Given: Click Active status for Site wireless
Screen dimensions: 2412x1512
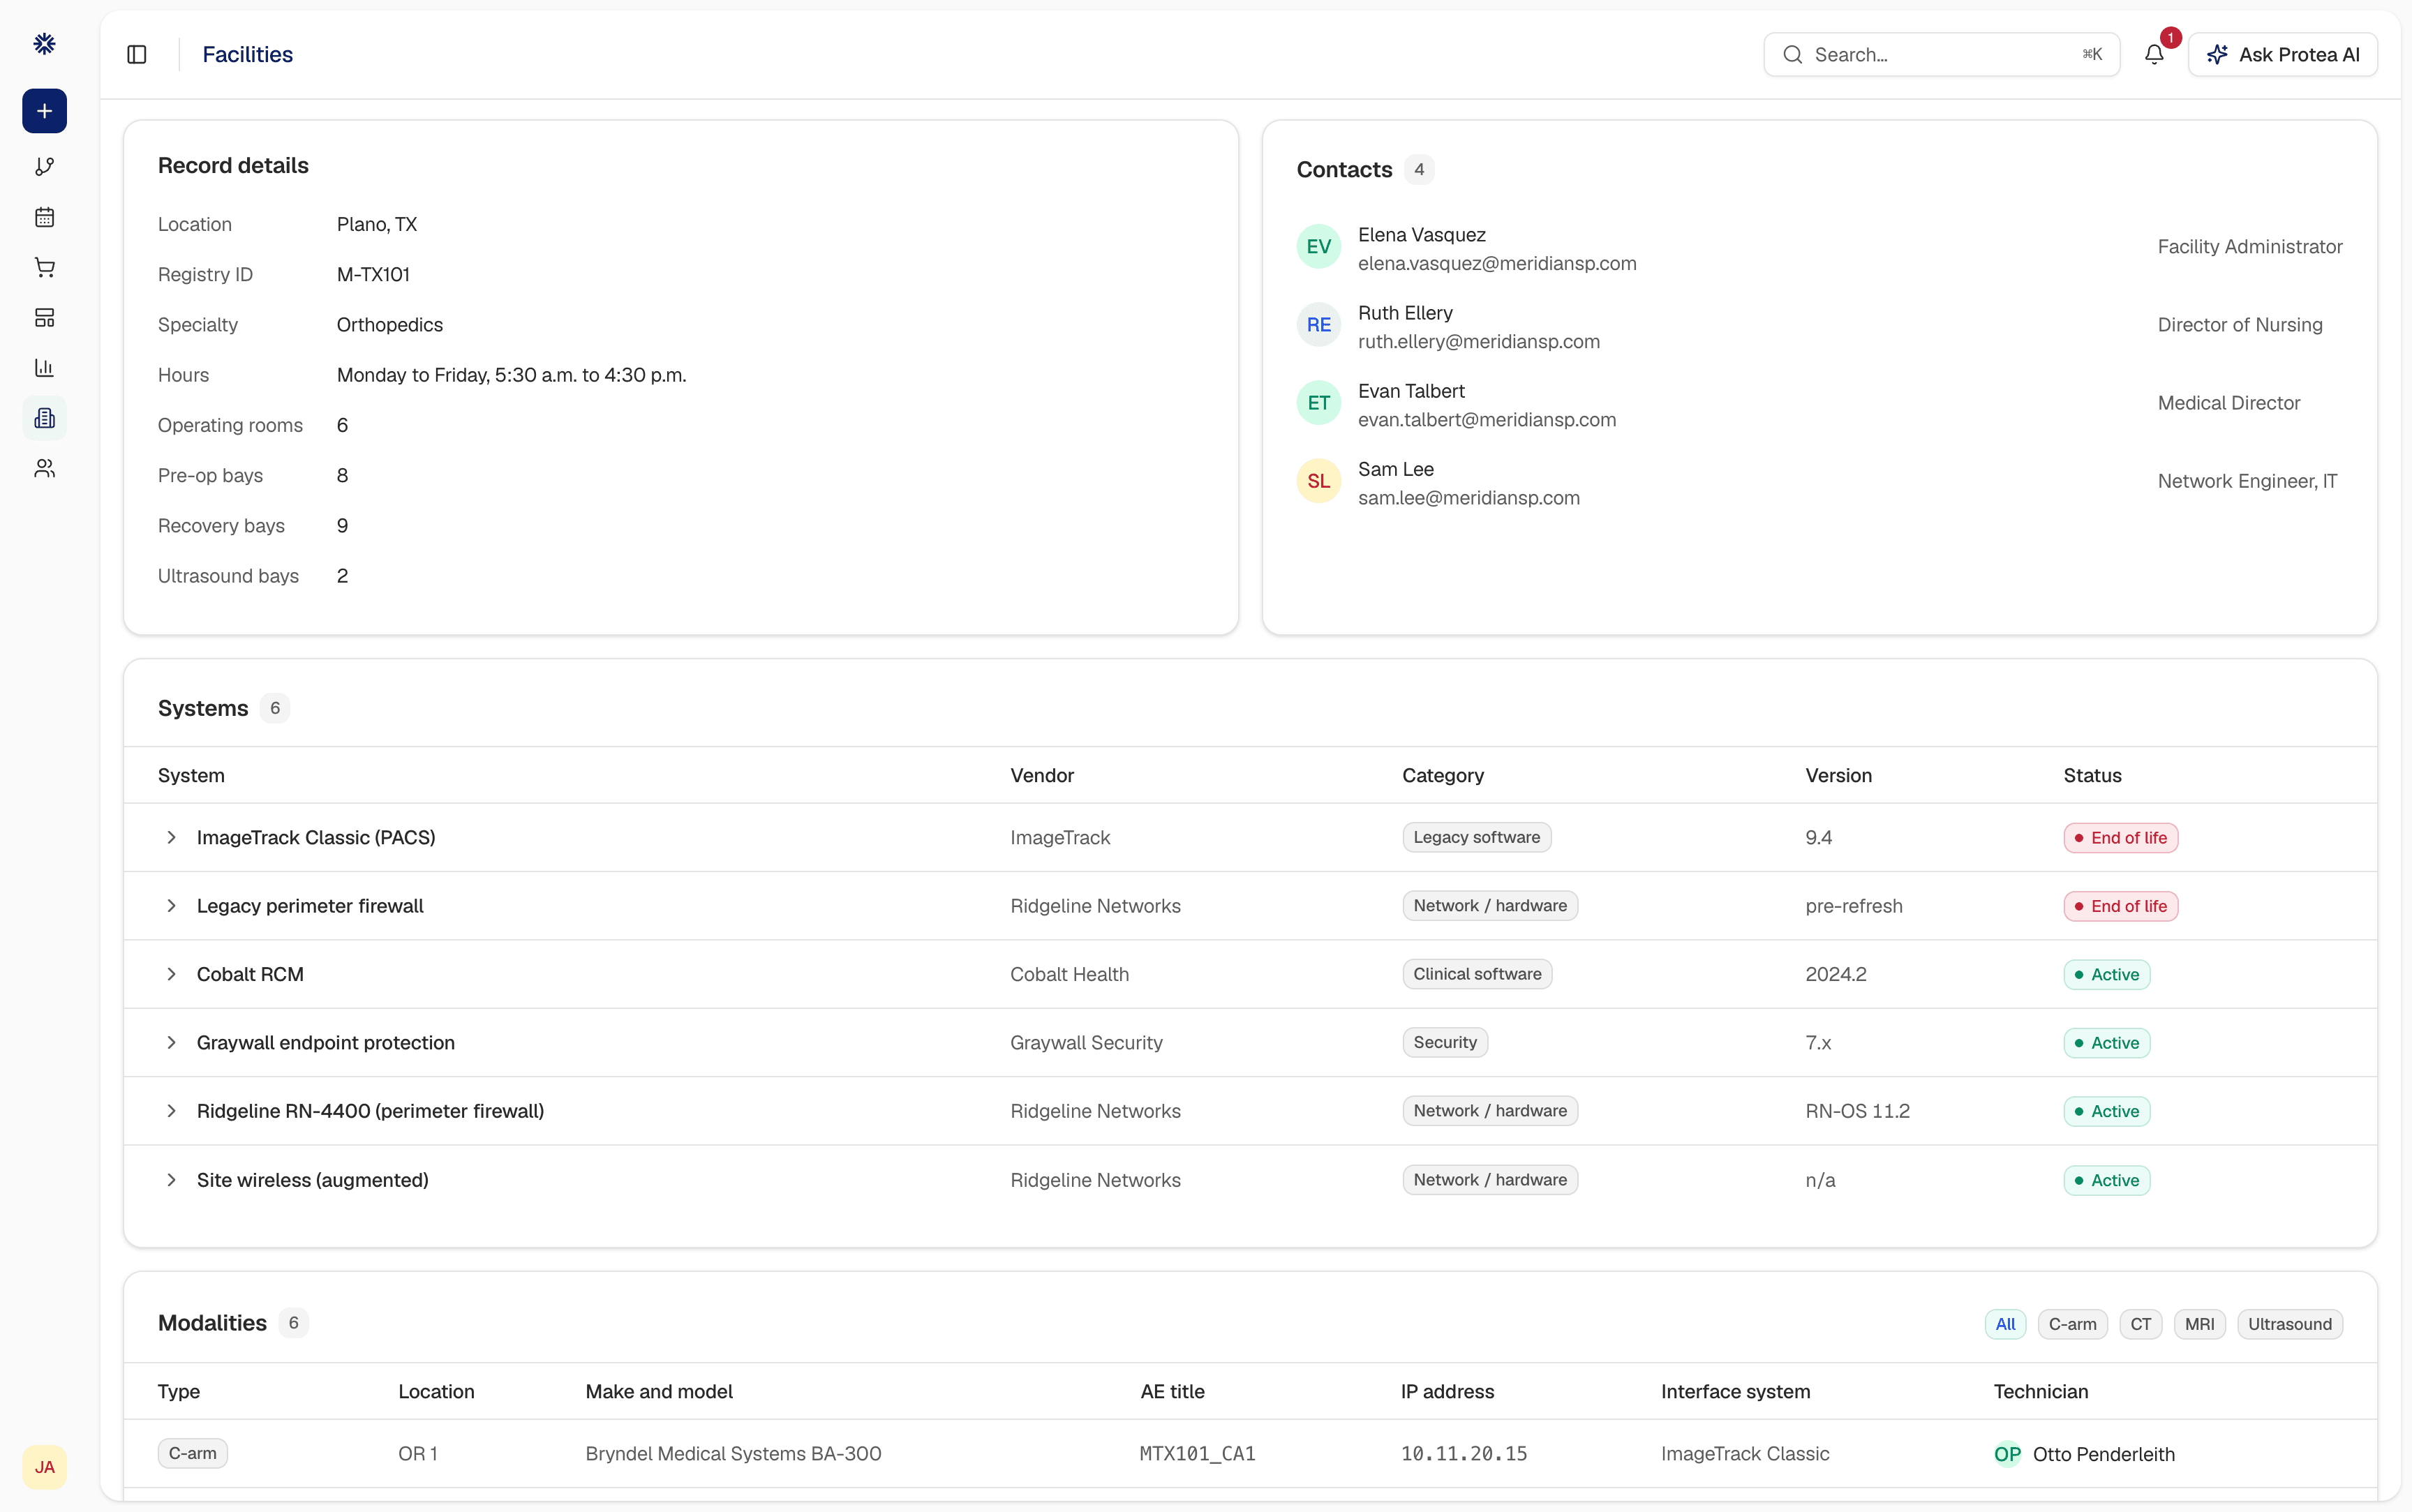Looking at the screenshot, I should coord(2106,1180).
